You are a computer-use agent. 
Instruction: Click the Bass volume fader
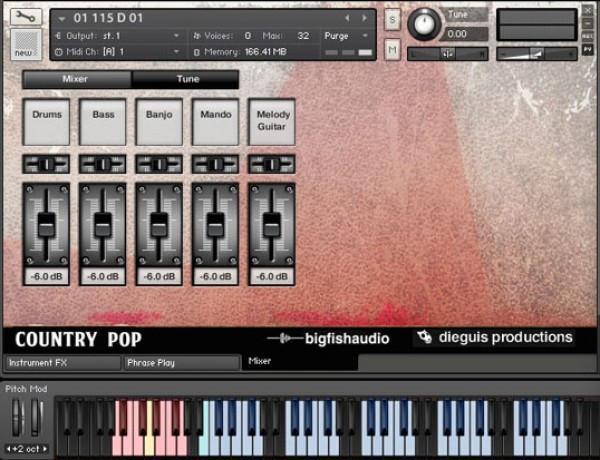coord(103,224)
